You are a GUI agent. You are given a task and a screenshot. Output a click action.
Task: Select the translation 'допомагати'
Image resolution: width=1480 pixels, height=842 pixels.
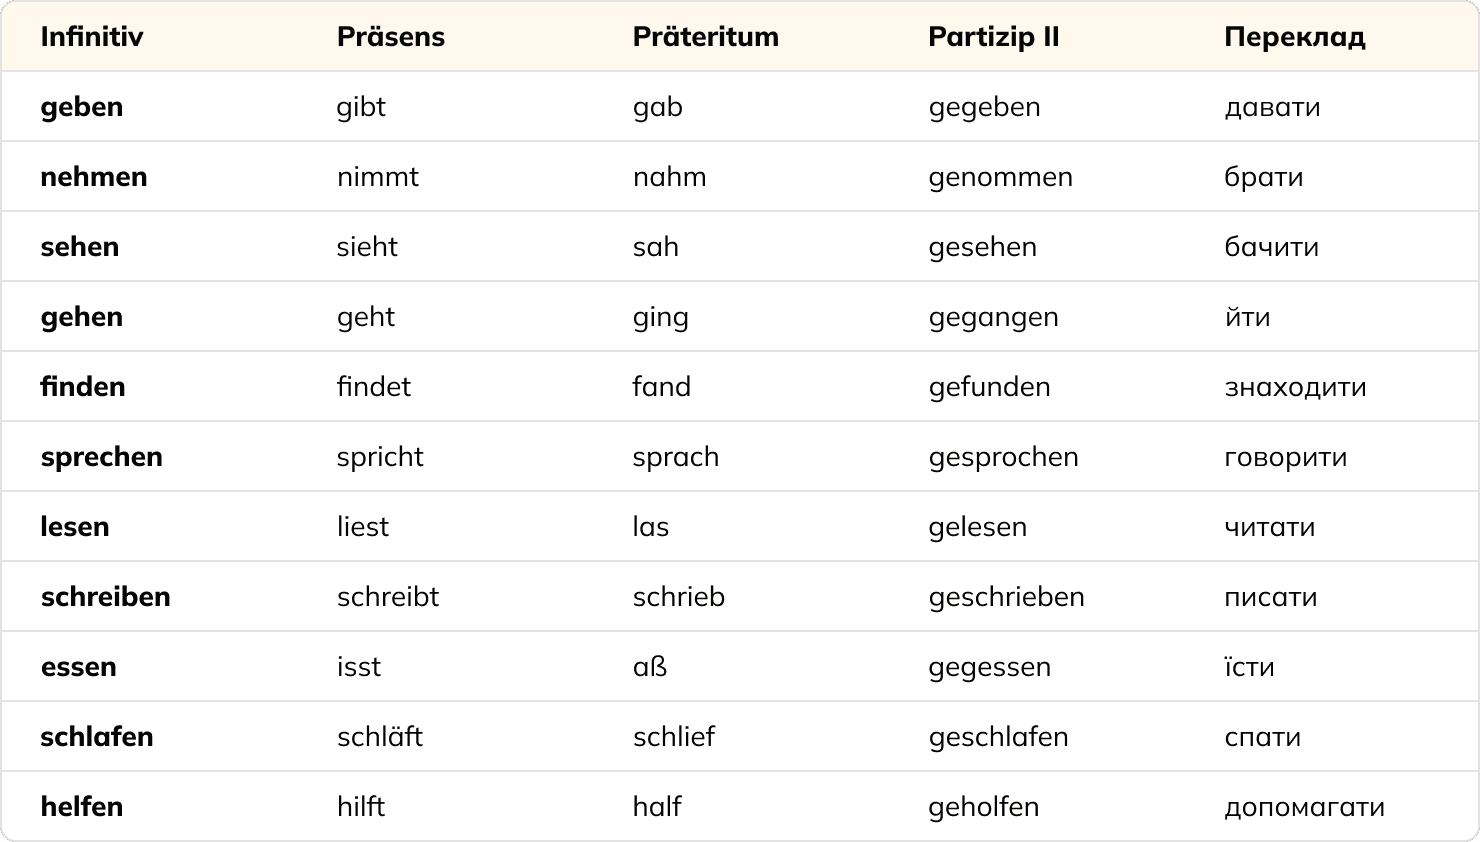pyautogui.click(x=1304, y=807)
